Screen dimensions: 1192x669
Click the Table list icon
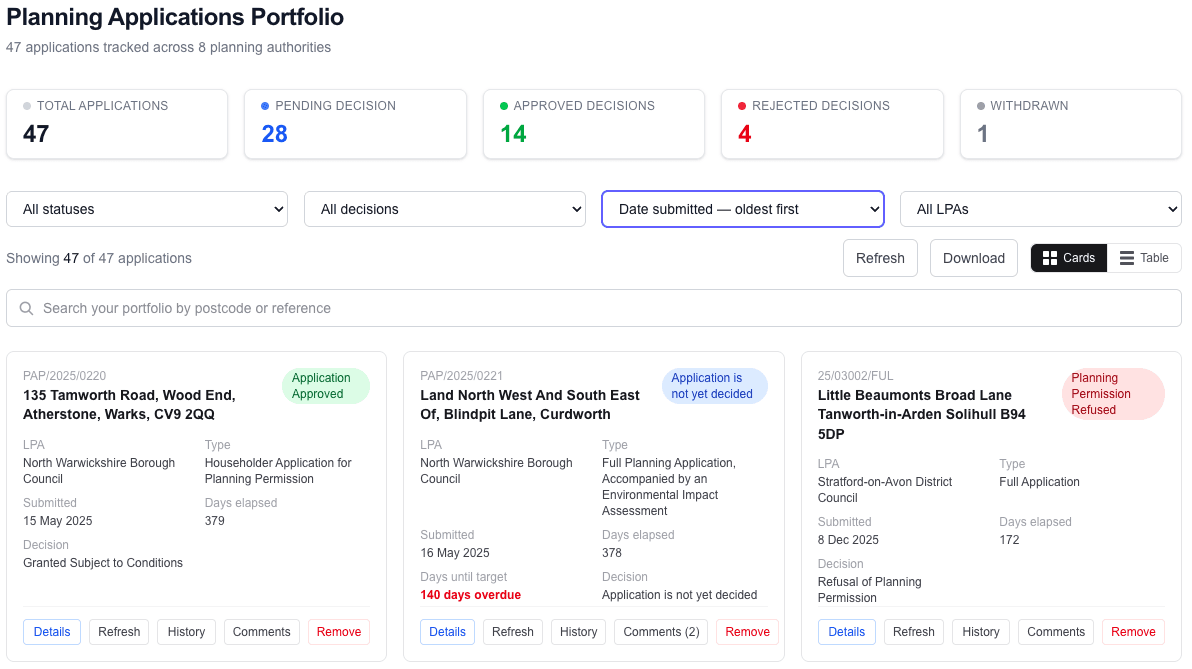[1127, 258]
